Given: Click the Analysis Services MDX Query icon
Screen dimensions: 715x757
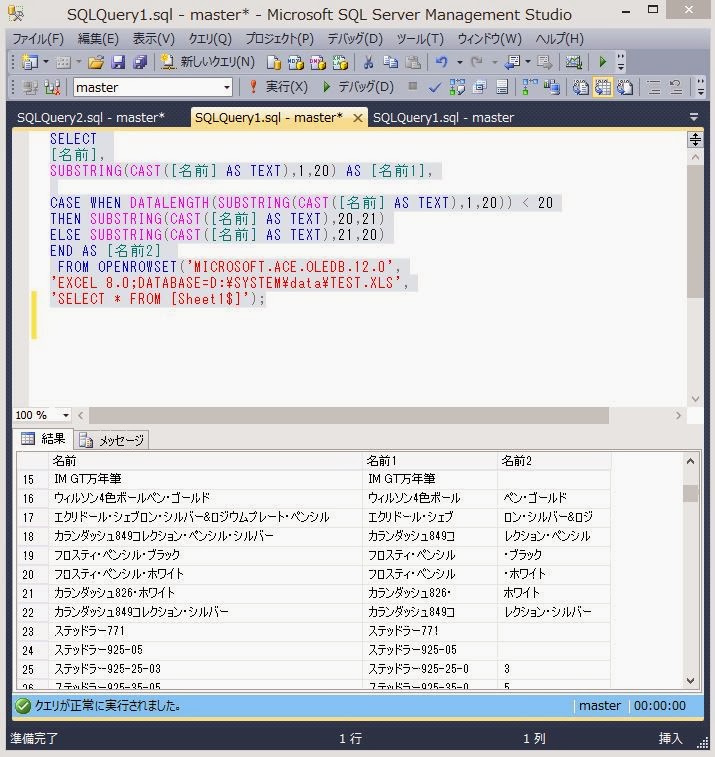Looking at the screenshot, I should (295, 62).
